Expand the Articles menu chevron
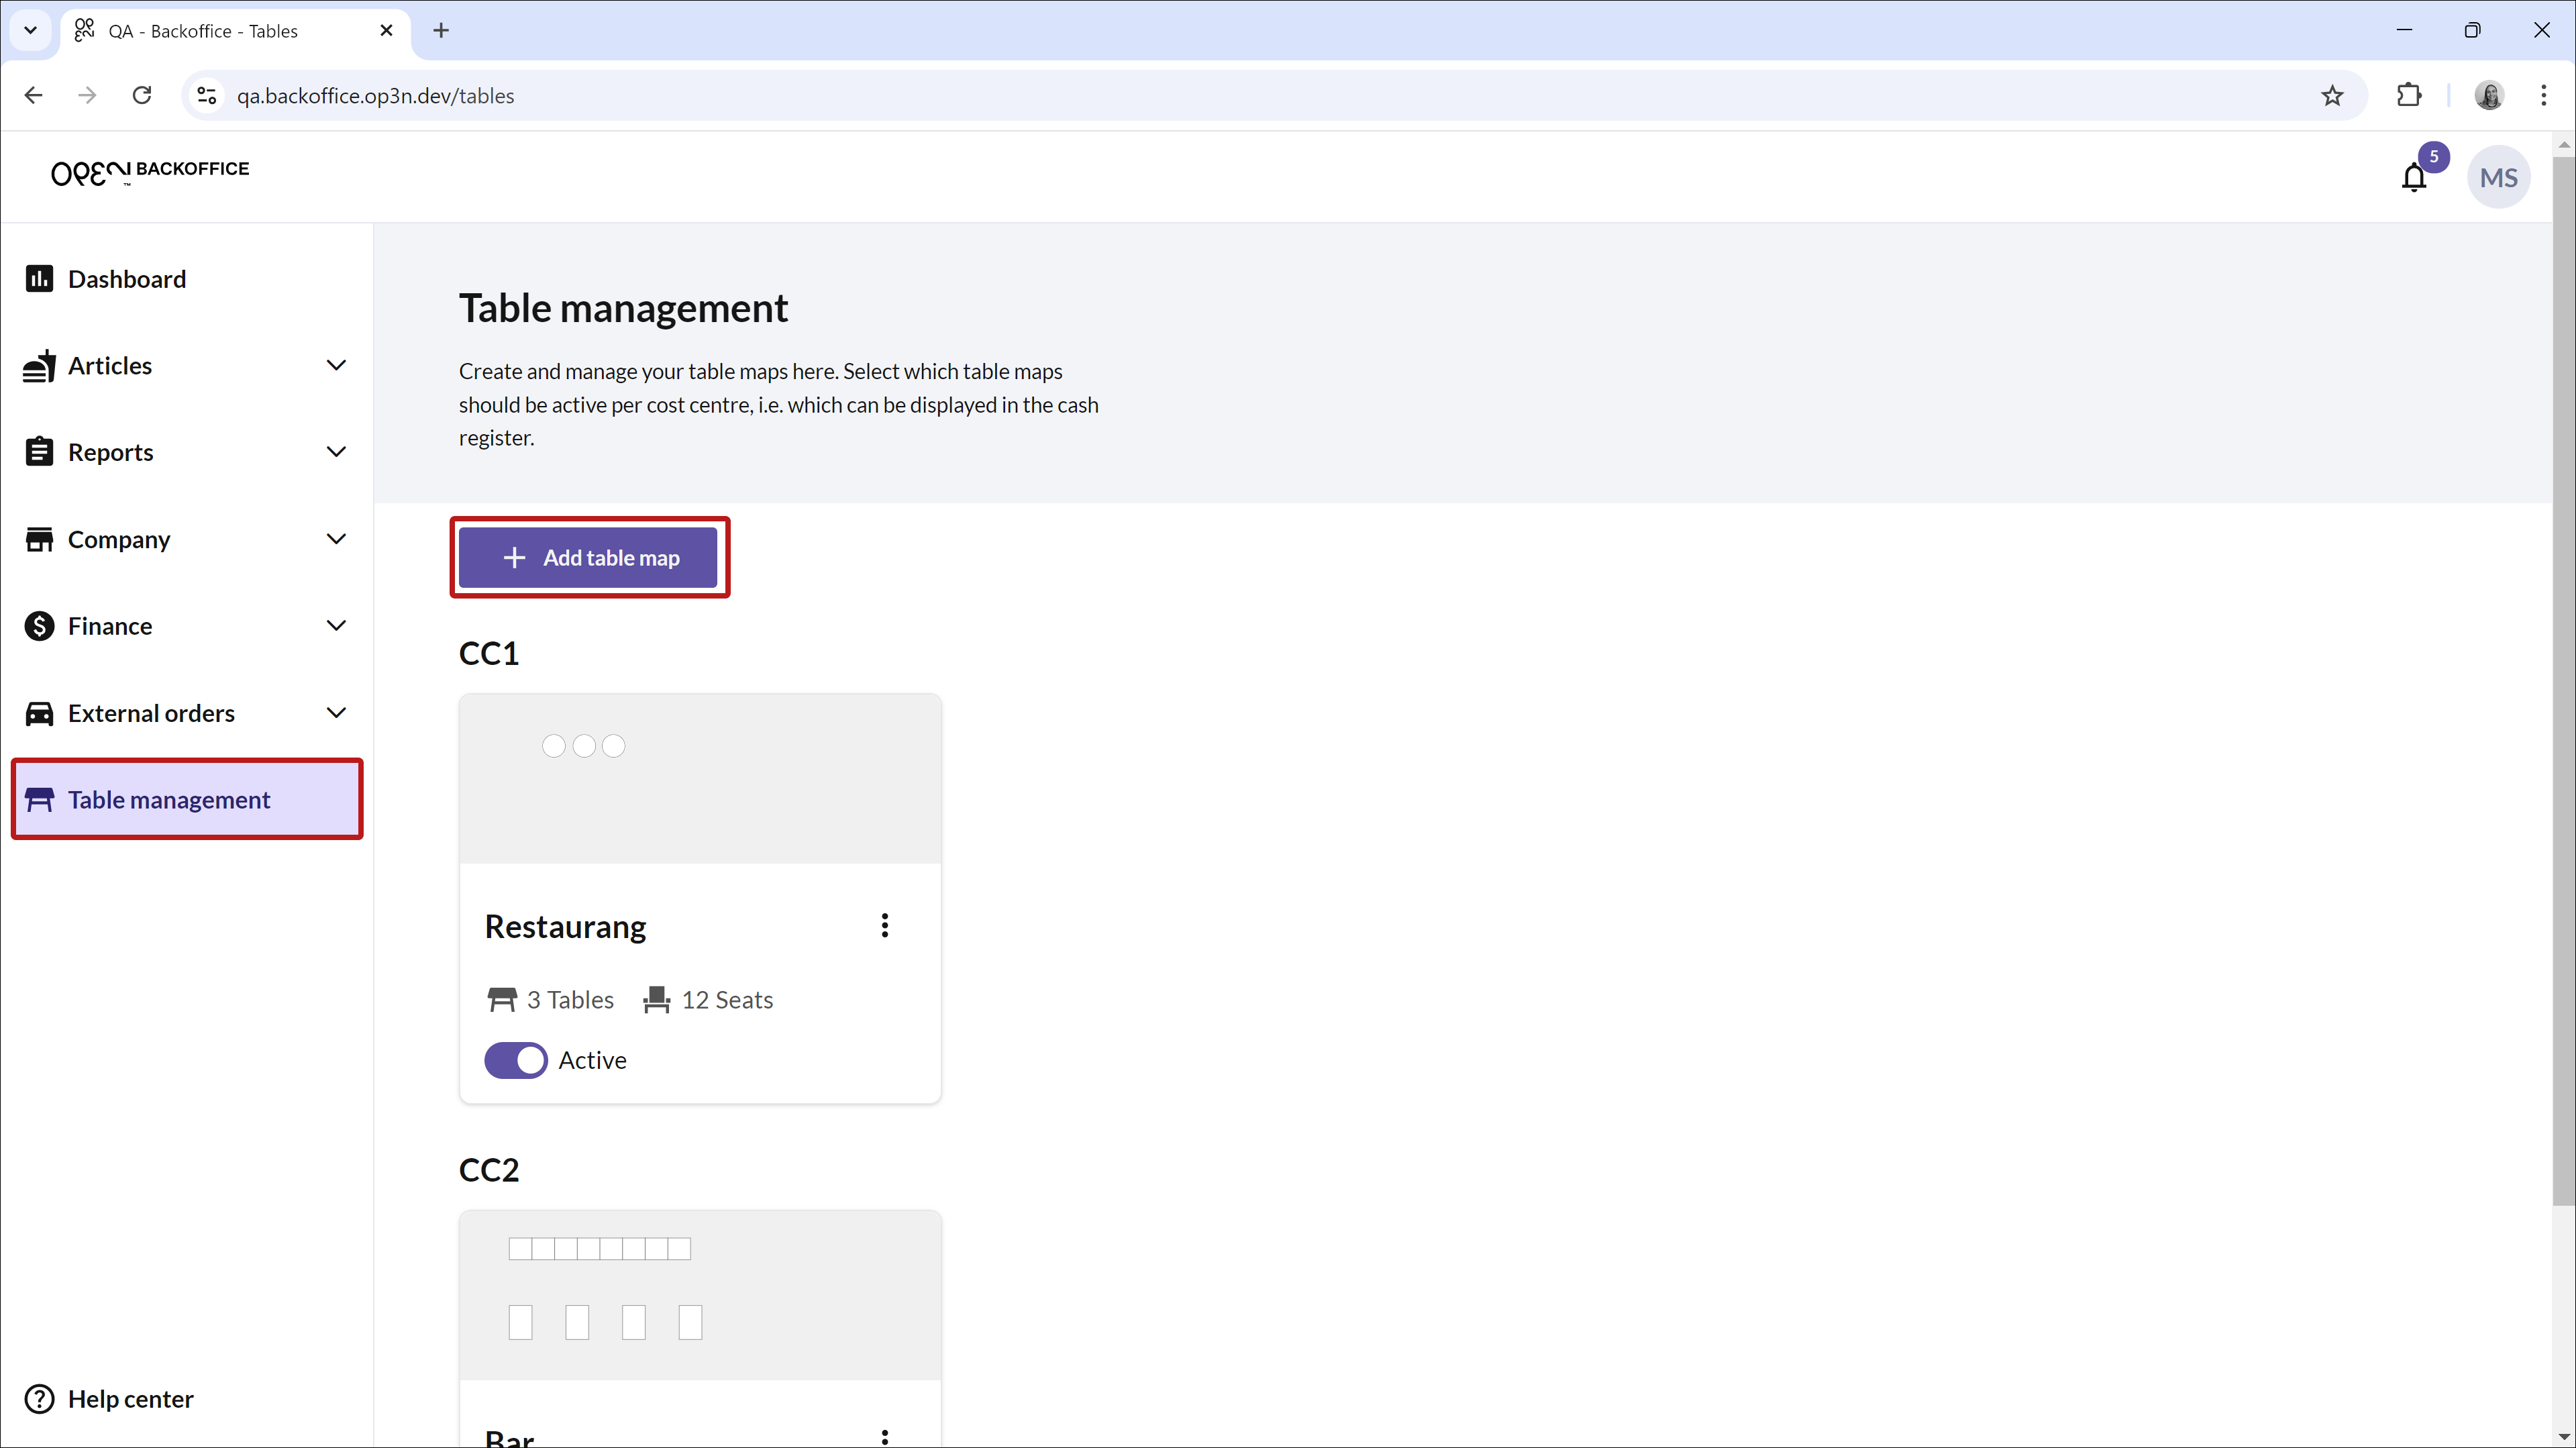The width and height of the screenshot is (2576, 1448). [336, 365]
